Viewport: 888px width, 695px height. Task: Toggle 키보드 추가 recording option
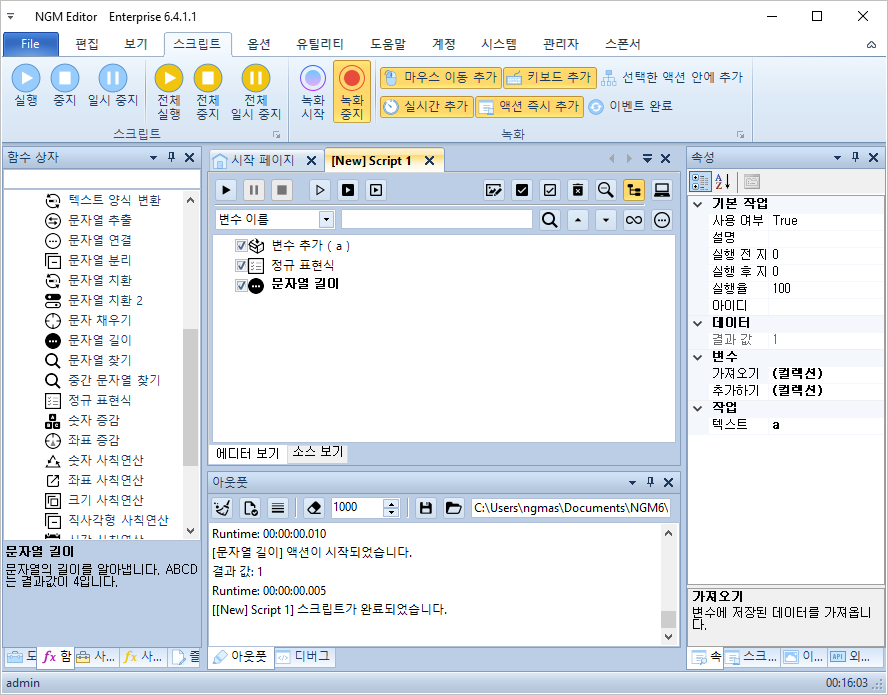pyautogui.click(x=550, y=78)
